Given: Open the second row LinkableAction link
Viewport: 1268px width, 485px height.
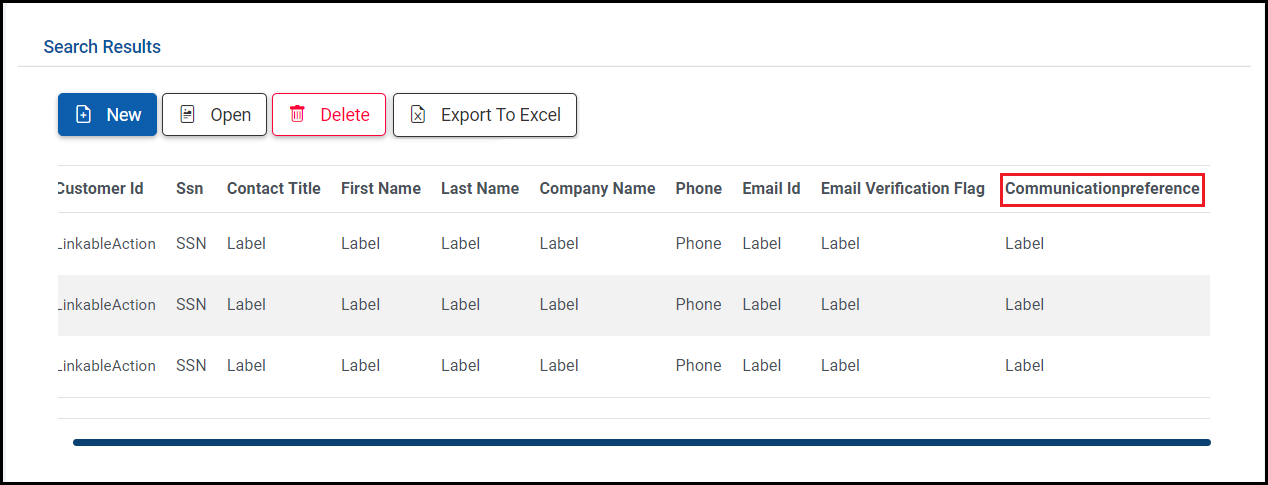Looking at the screenshot, I should 107,305.
